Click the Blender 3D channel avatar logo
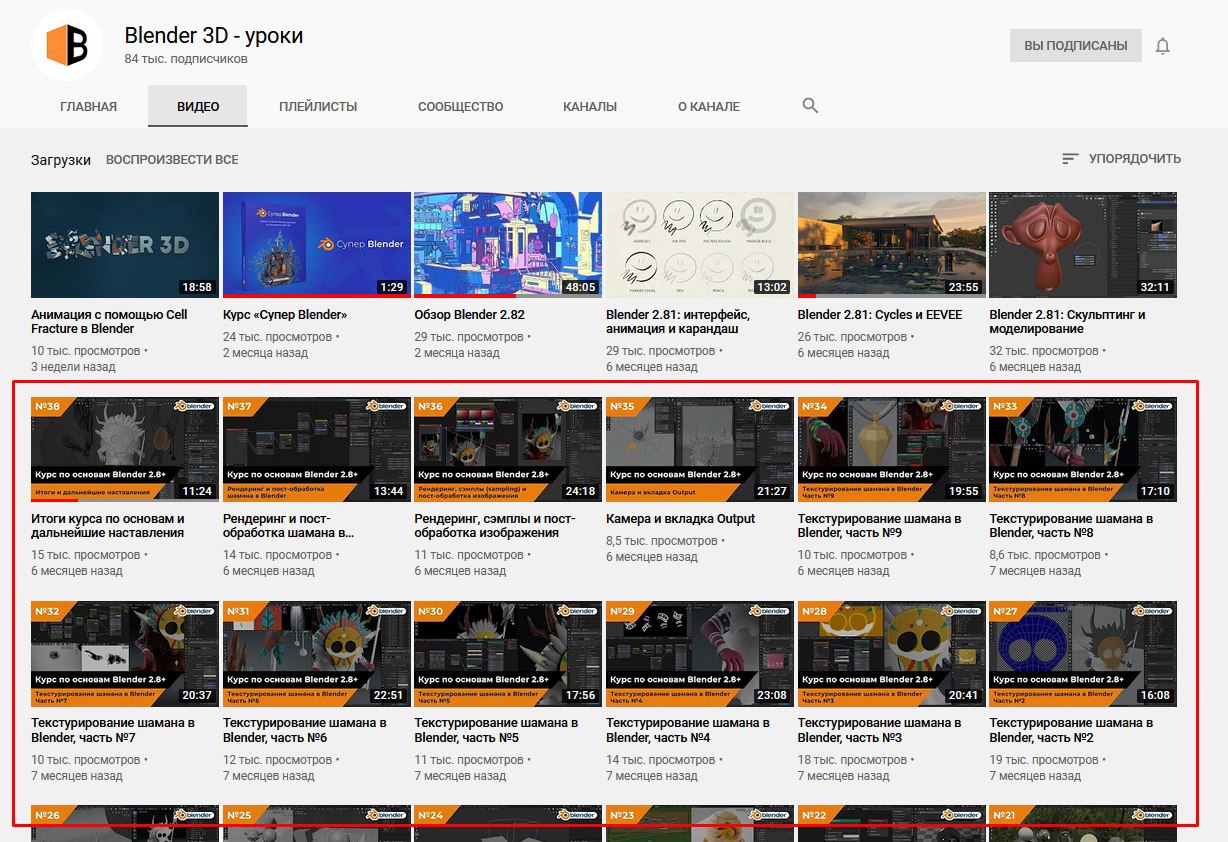 point(67,44)
